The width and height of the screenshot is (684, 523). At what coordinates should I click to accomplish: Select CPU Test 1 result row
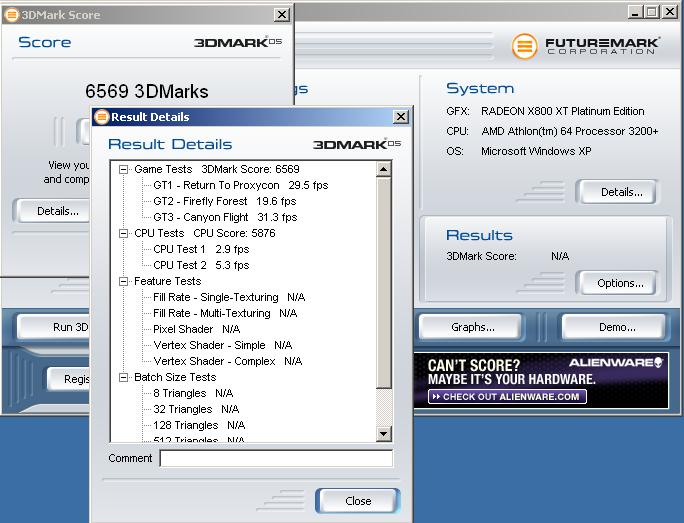click(x=201, y=249)
